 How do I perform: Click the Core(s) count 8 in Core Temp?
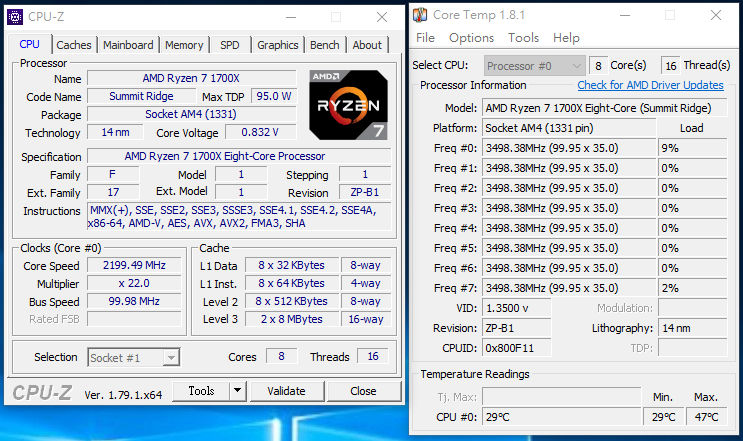(x=598, y=66)
